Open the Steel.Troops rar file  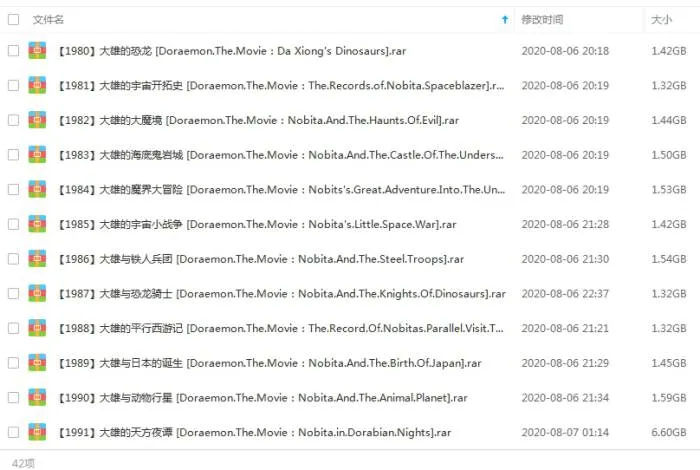[261, 259]
